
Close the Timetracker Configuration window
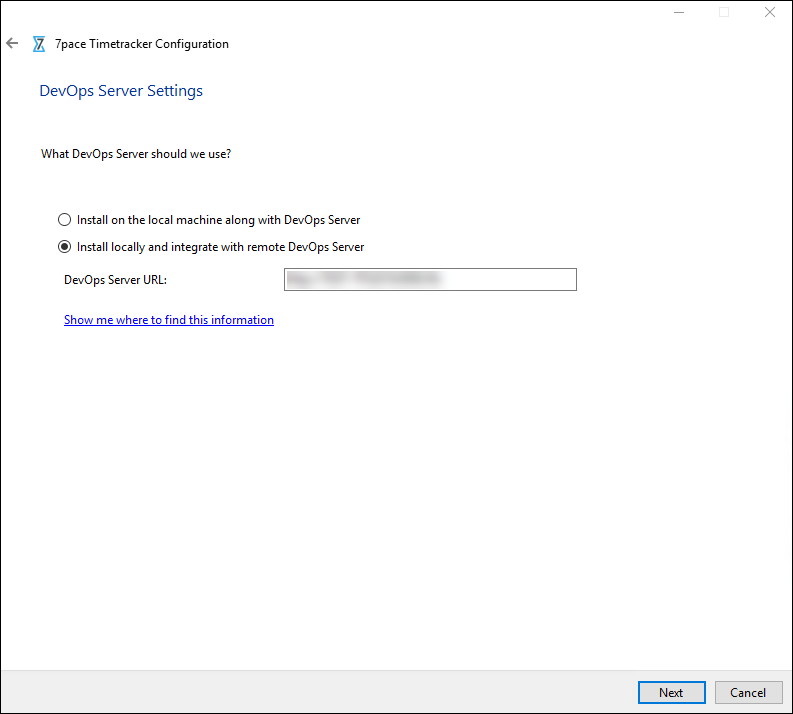click(770, 12)
